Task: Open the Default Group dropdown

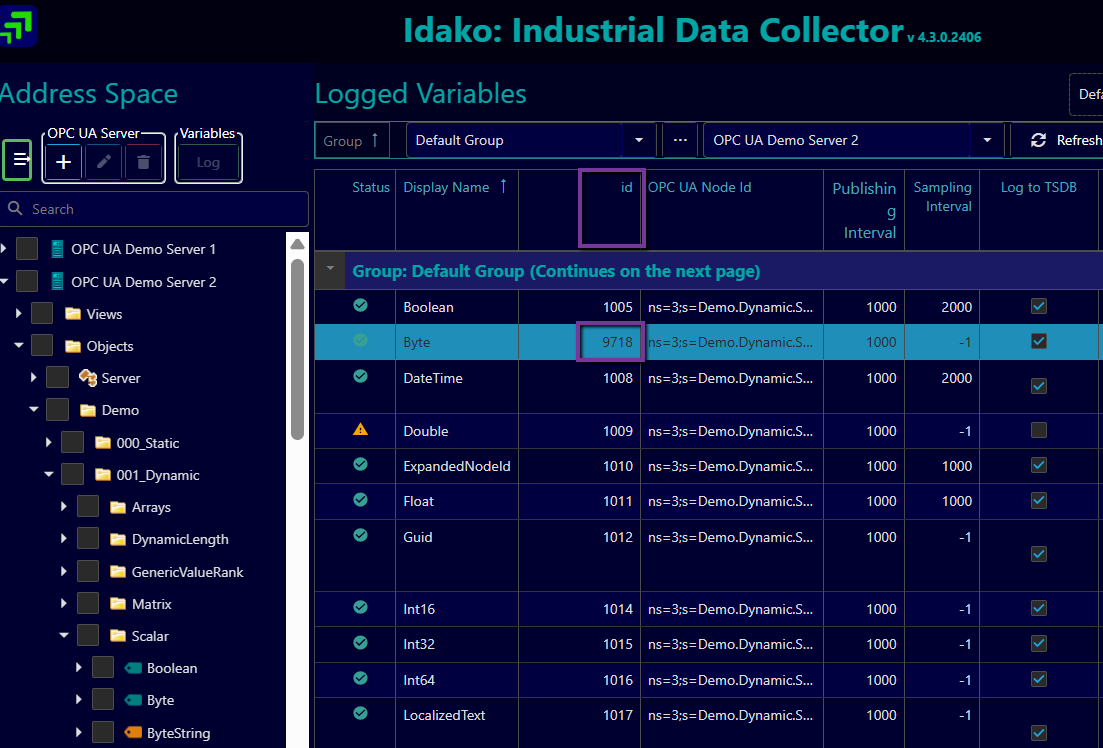Action: pos(639,140)
